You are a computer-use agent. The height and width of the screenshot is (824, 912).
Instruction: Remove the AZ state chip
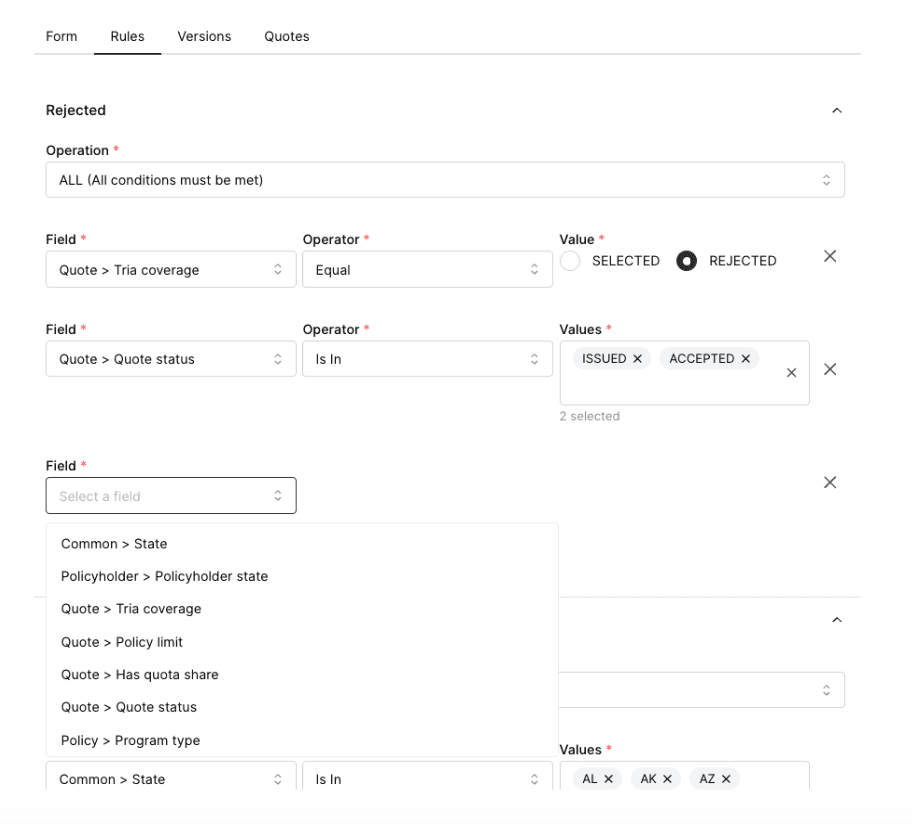point(726,779)
